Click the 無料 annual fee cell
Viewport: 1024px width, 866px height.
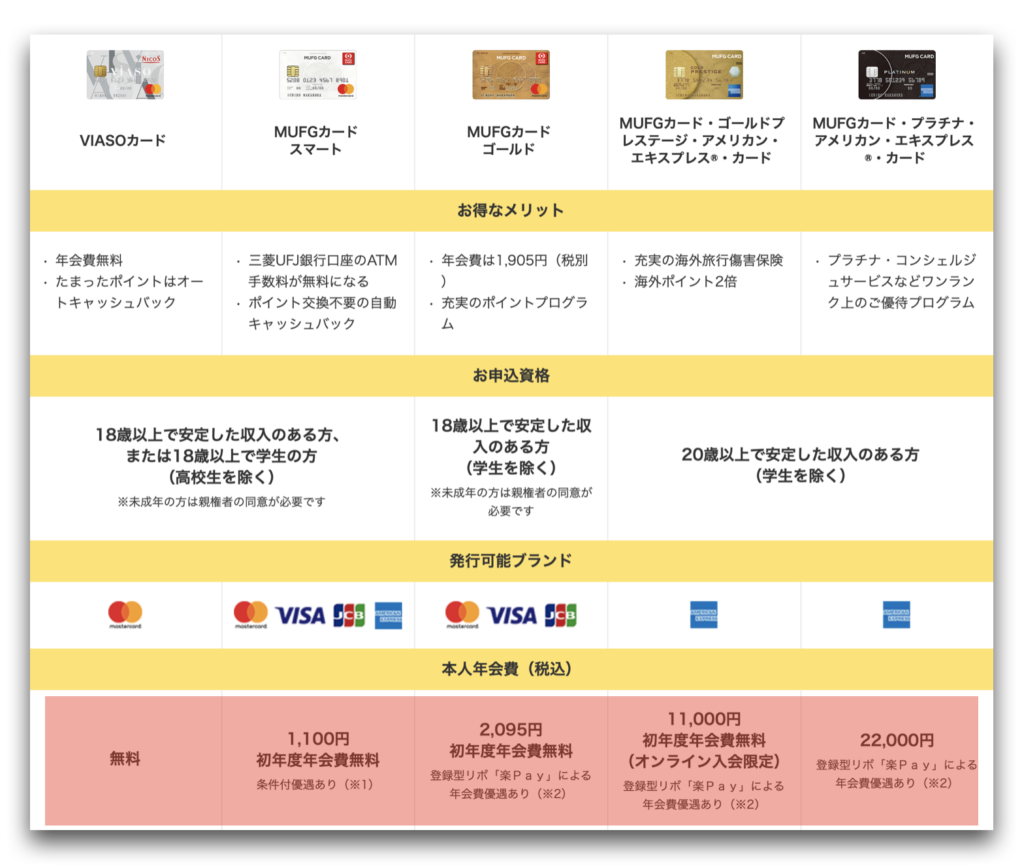tap(125, 759)
